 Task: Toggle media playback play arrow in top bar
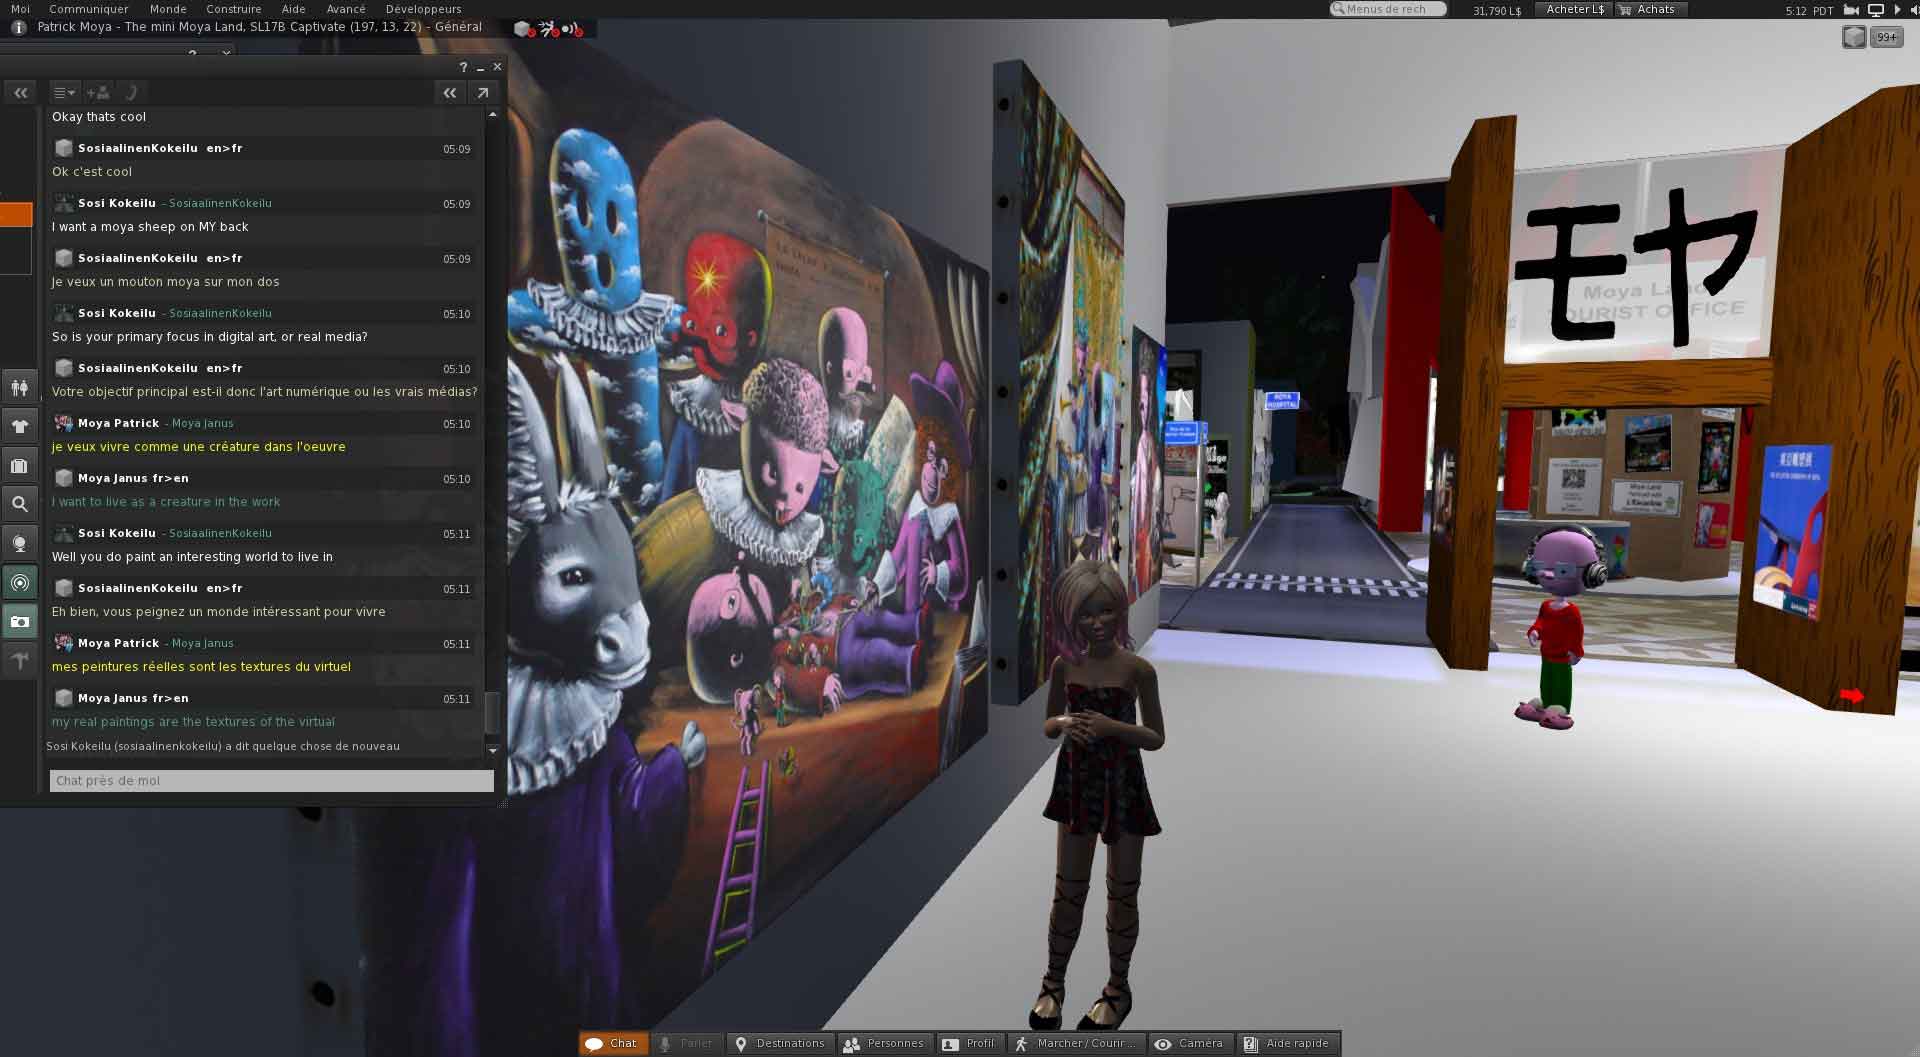(1897, 10)
